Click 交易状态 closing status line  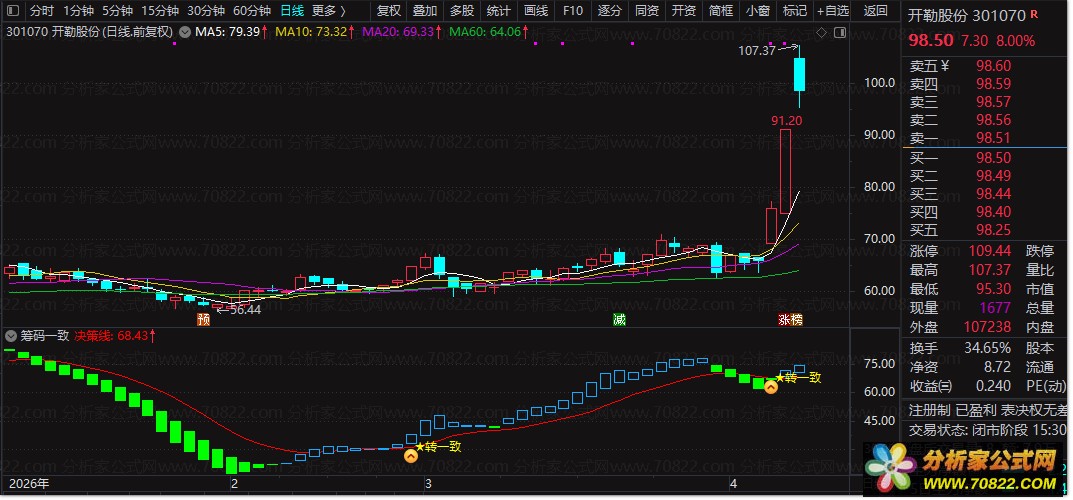(987, 430)
